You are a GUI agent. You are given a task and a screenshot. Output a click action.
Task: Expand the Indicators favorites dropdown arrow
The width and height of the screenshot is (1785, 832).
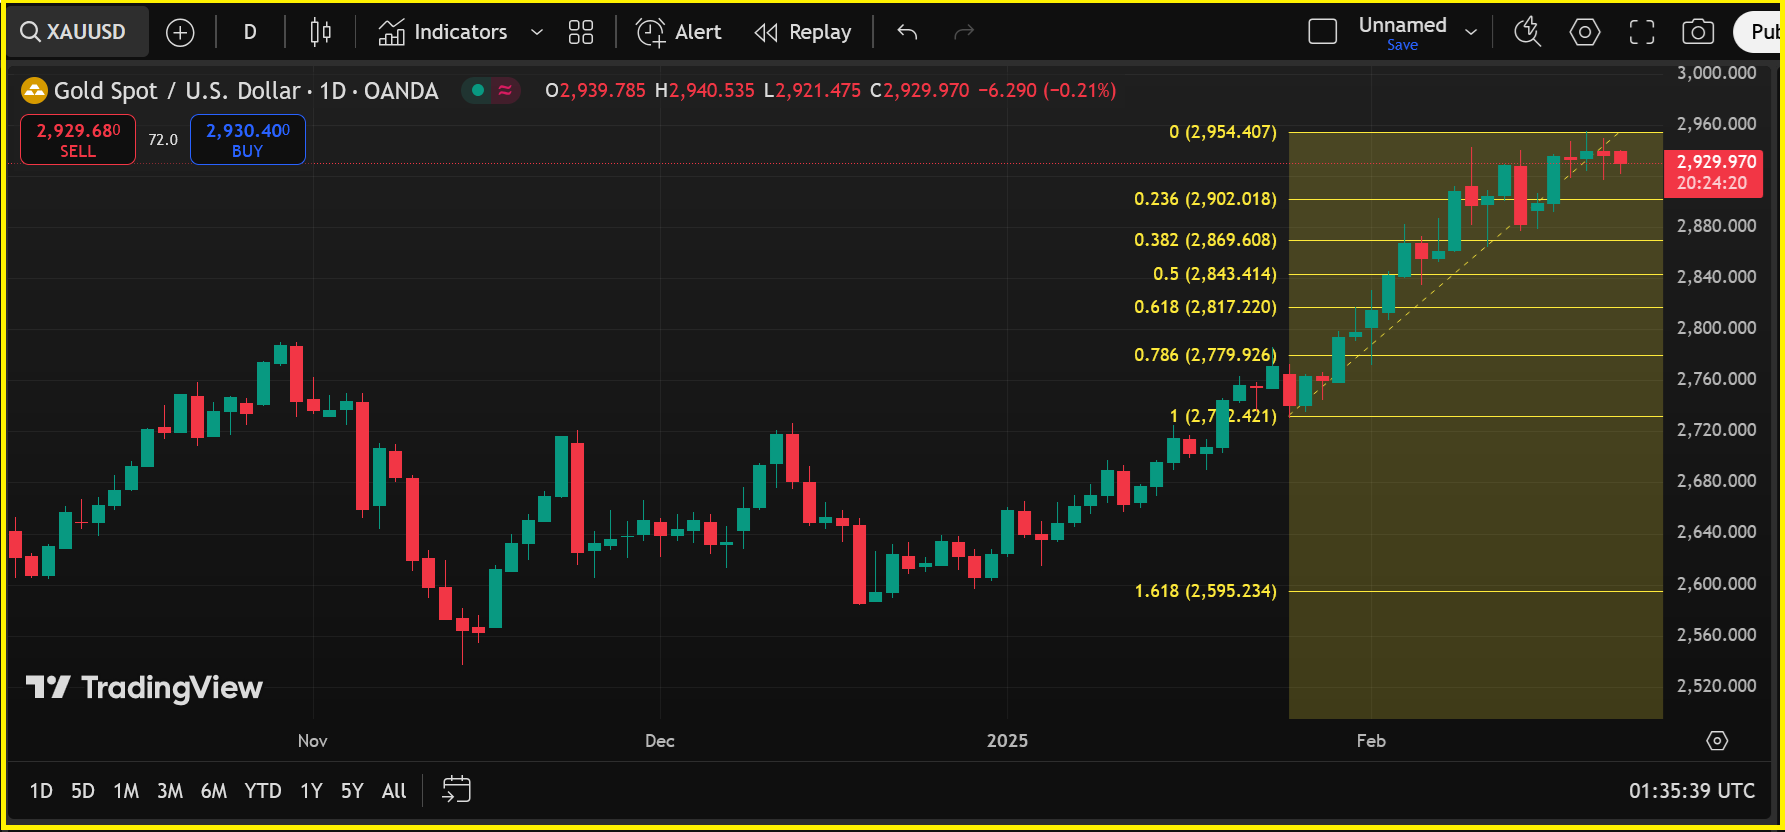537,33
